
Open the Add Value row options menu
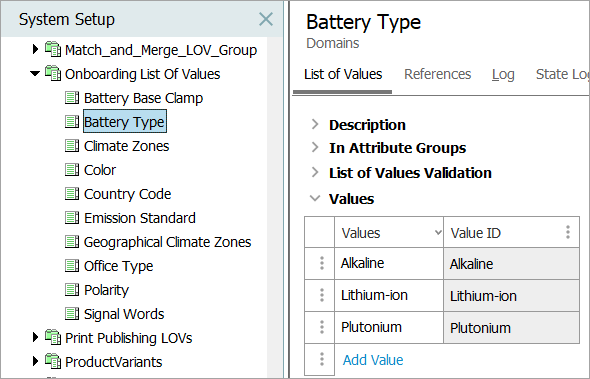(x=322, y=359)
